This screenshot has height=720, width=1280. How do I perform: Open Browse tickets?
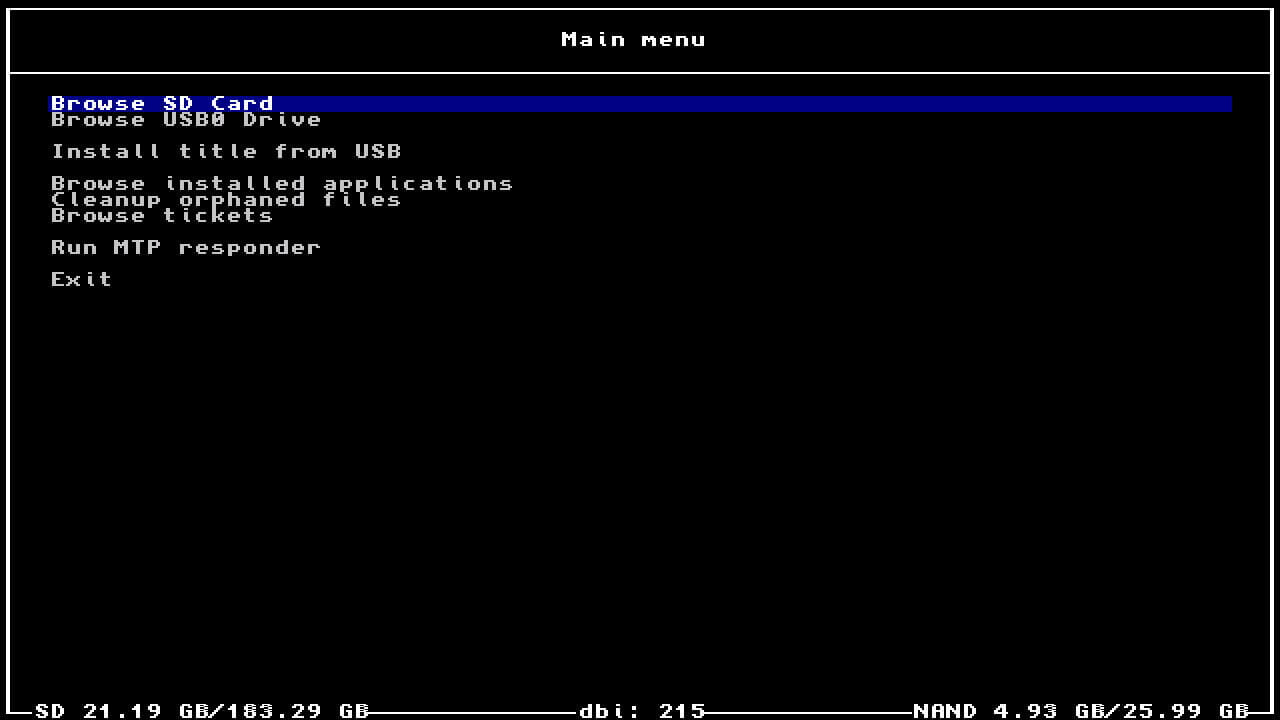[162, 216]
